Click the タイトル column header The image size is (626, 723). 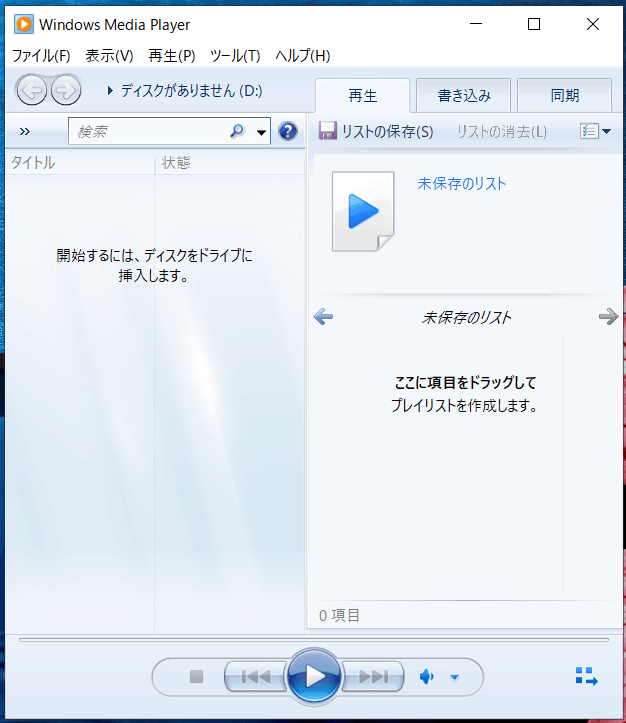click(80, 163)
